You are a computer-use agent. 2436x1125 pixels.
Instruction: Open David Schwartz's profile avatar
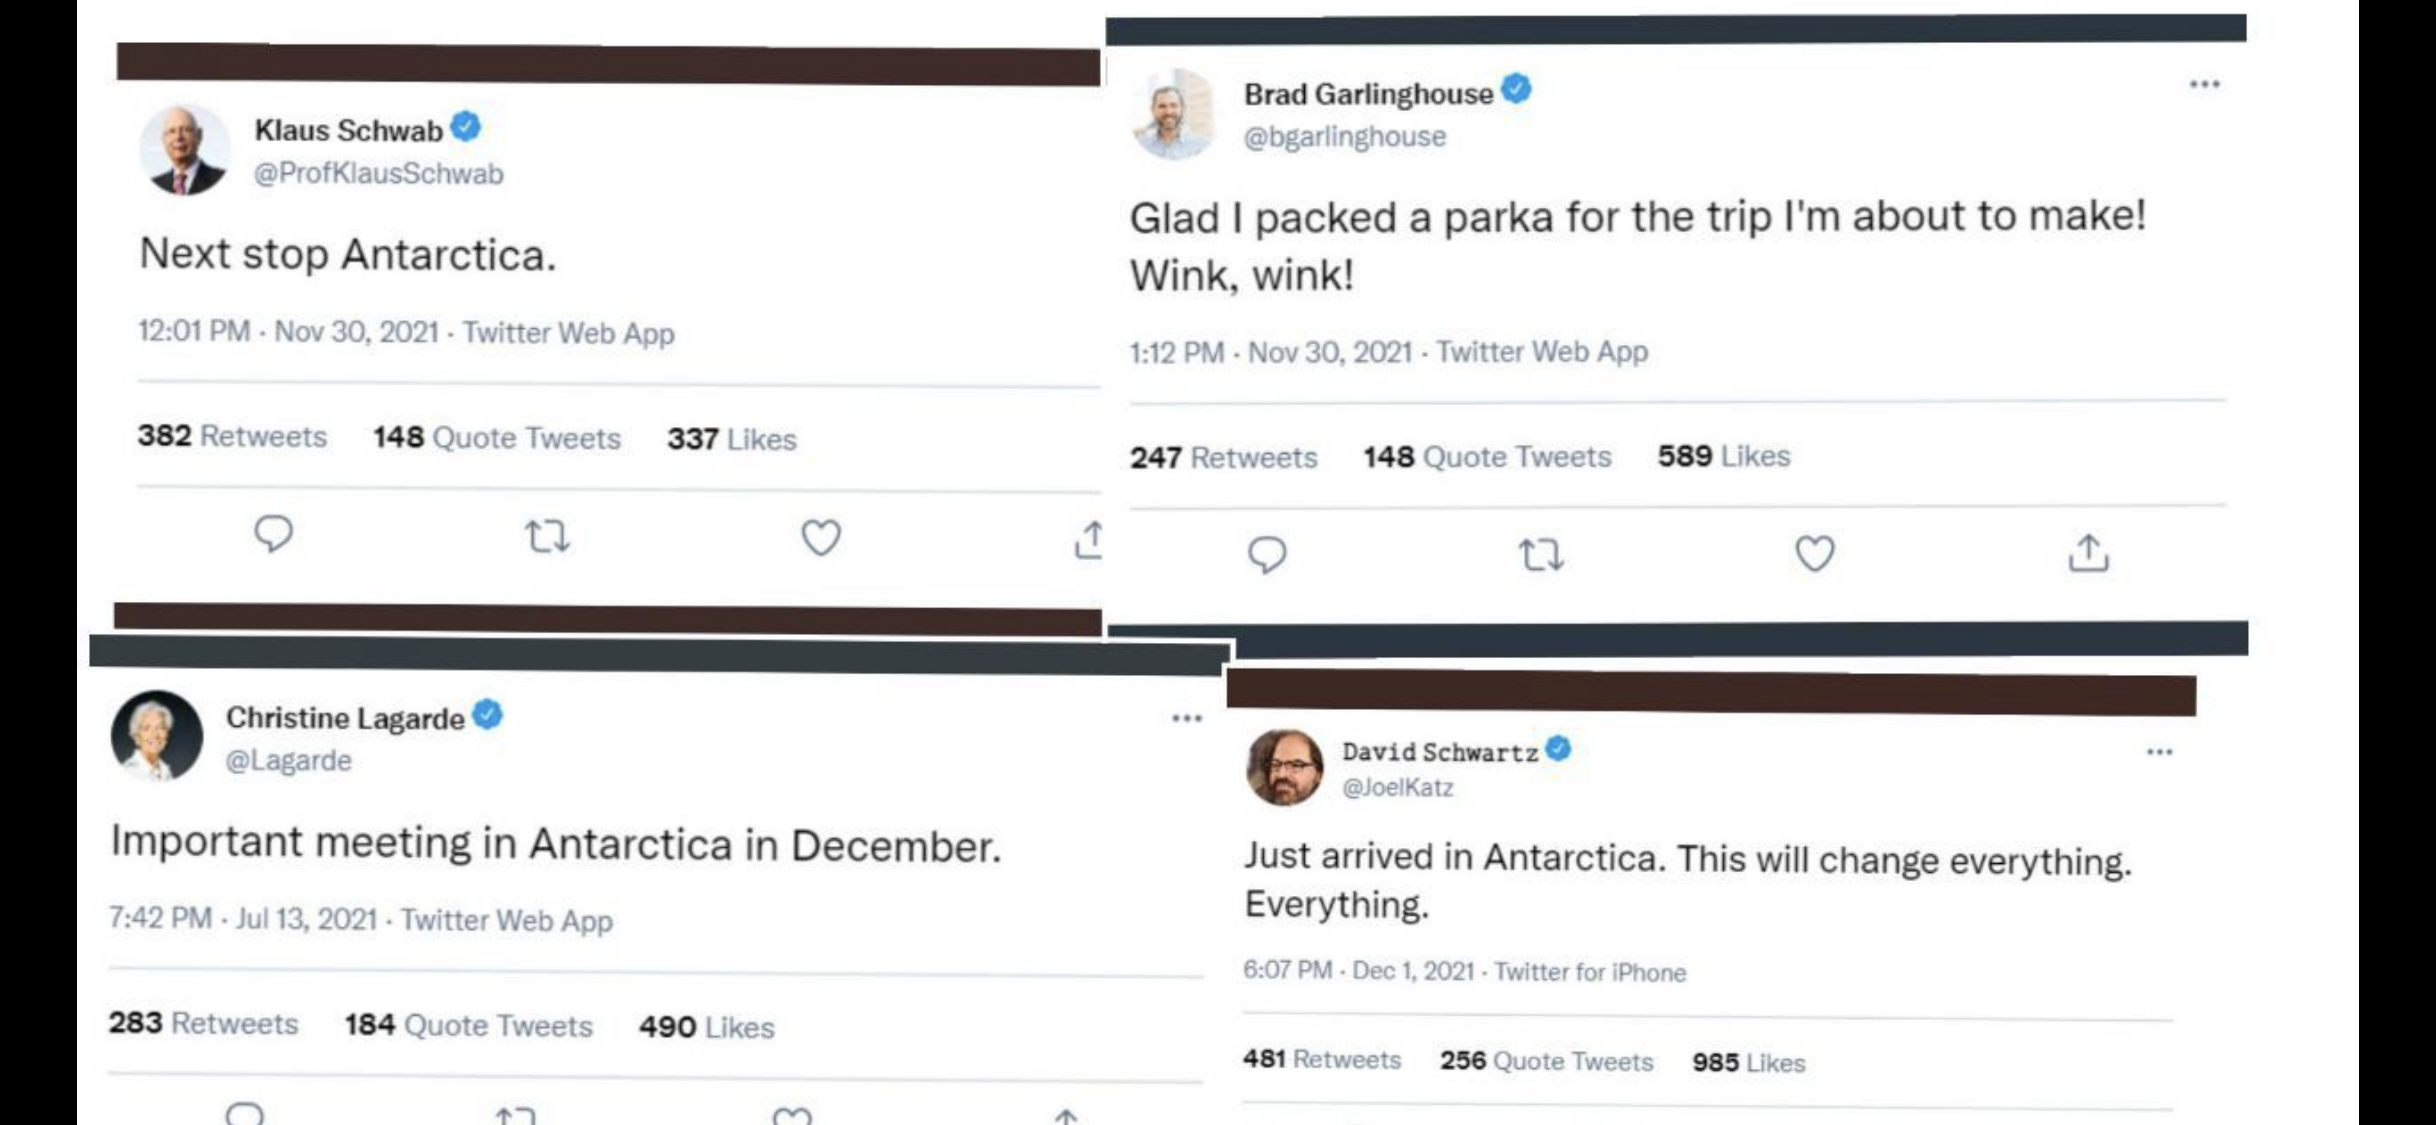pos(1284,767)
